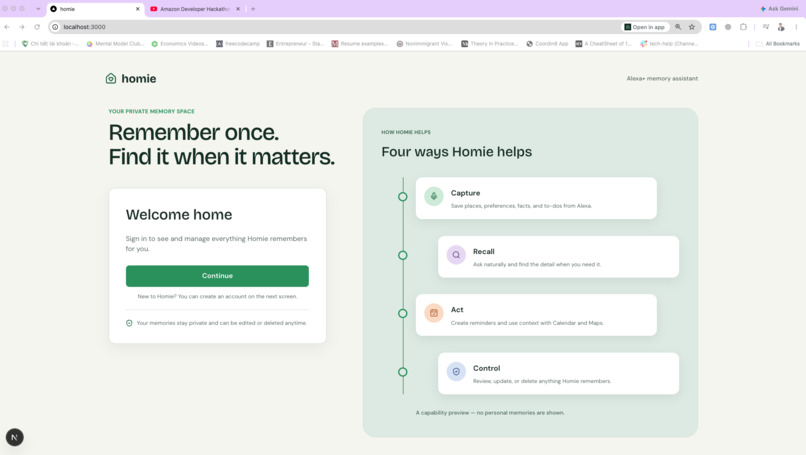This screenshot has width=806, height=455.
Task: Click the Act calendar icon
Action: click(434, 313)
